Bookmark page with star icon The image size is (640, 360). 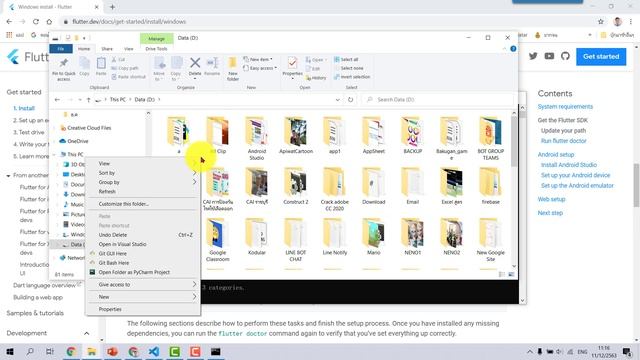tap(601, 22)
